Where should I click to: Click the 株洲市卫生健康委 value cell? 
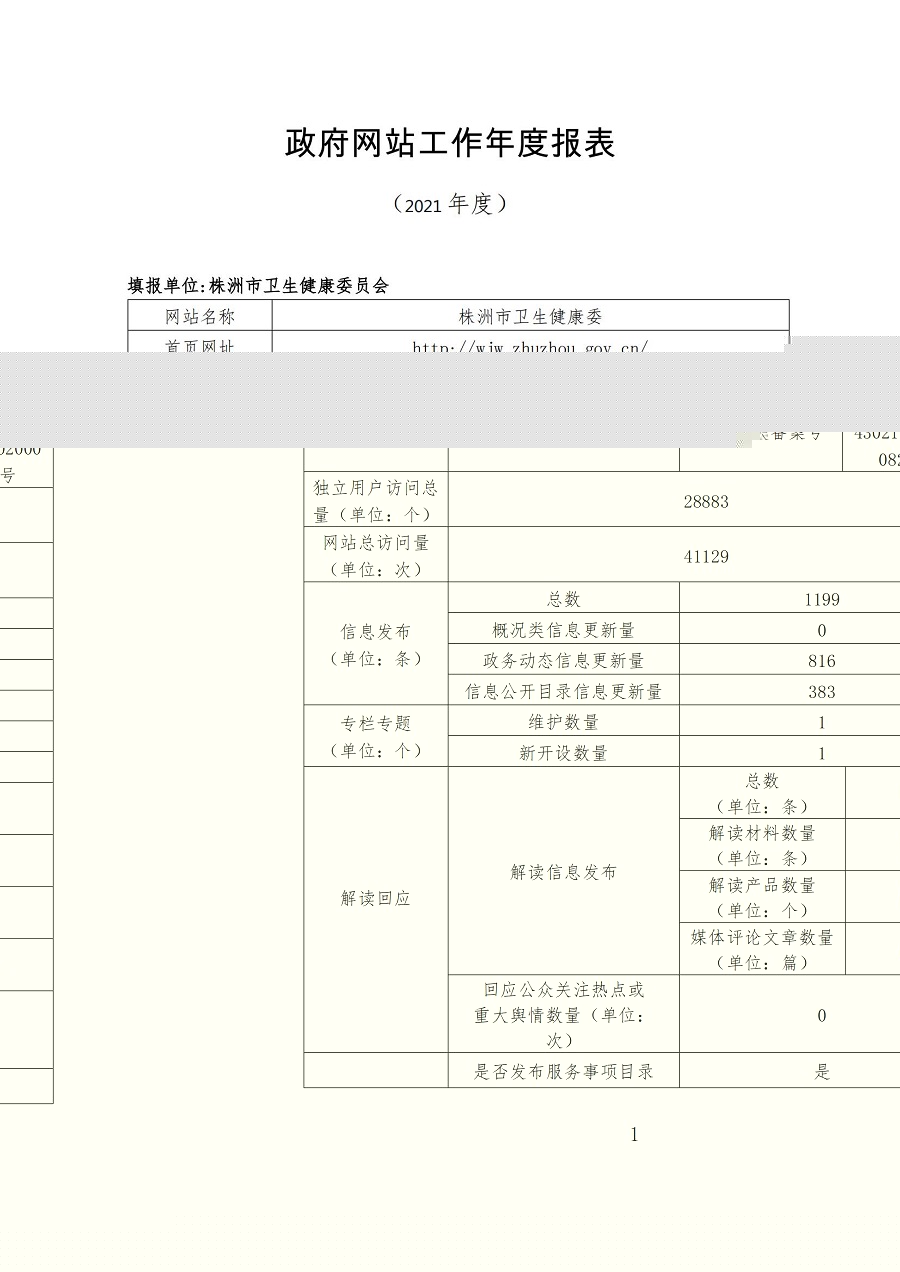coord(530,317)
